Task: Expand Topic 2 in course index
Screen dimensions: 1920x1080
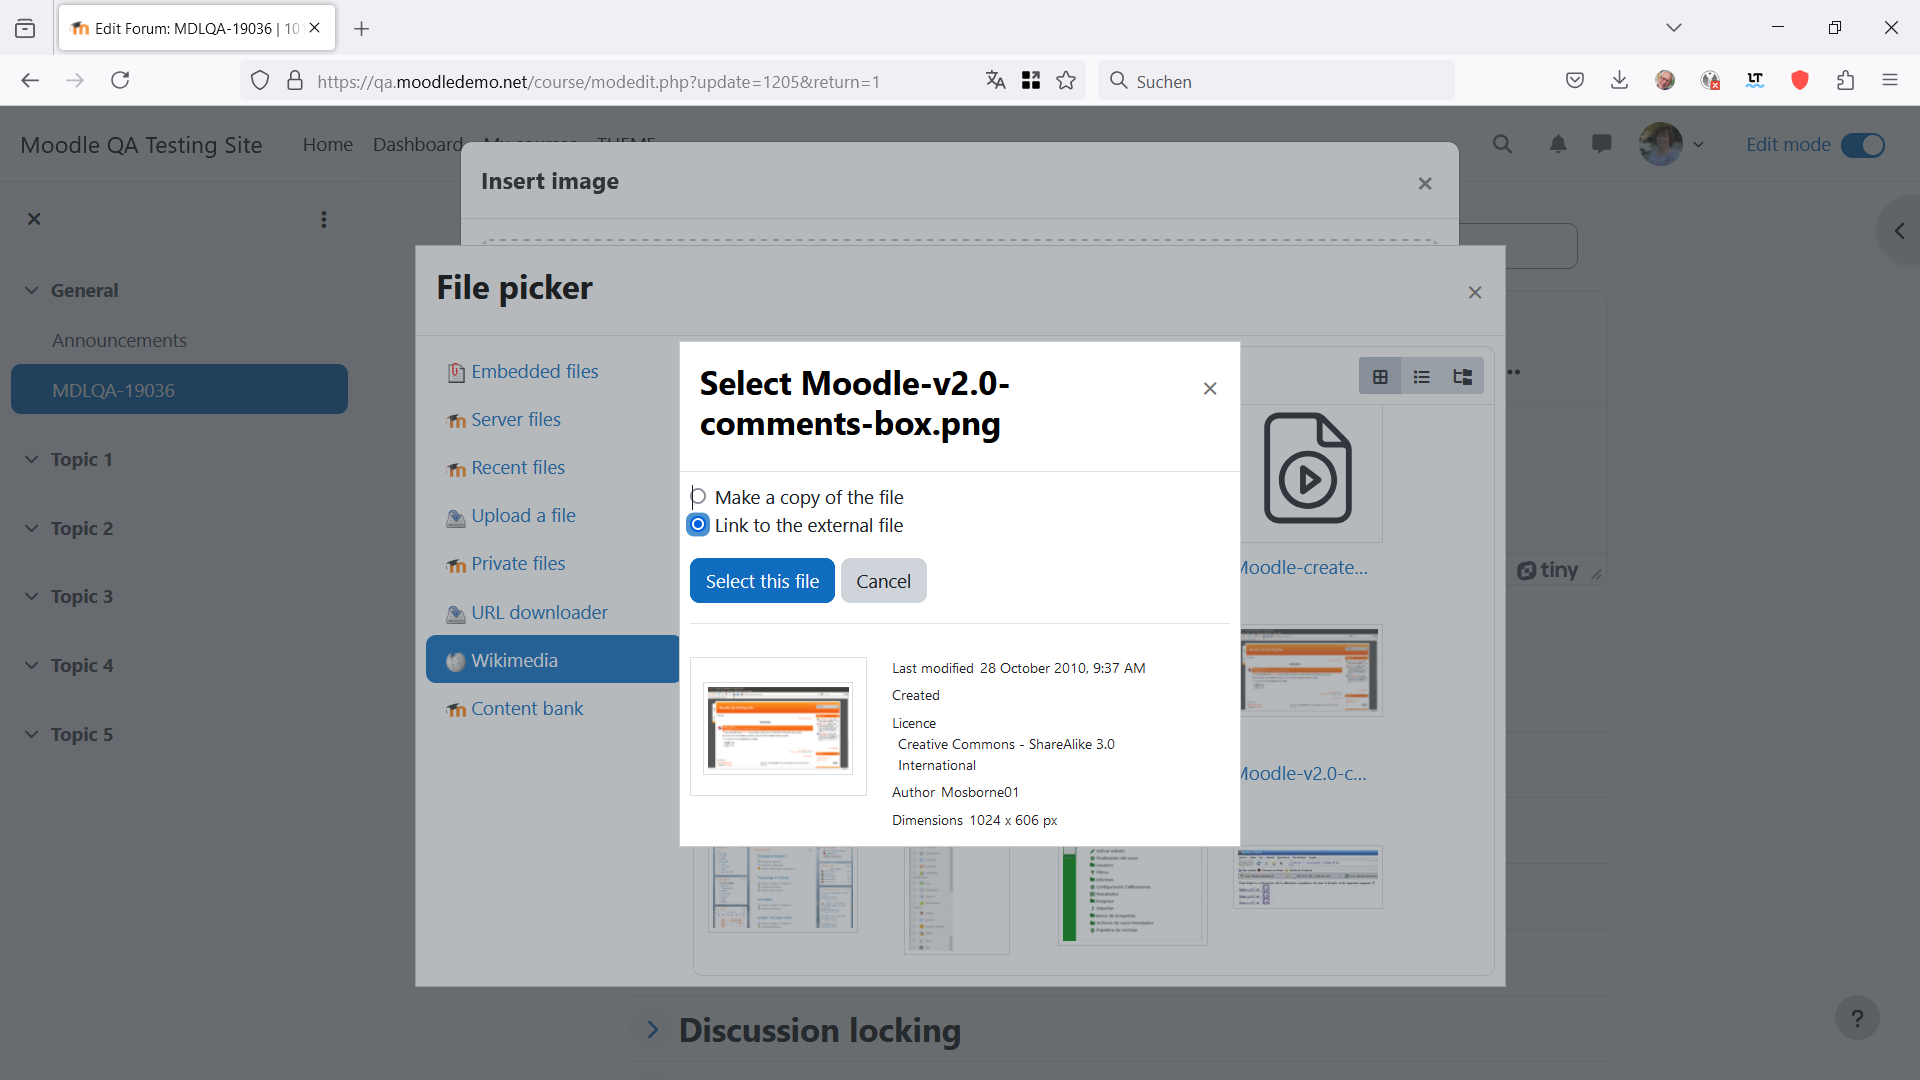Action: pyautogui.click(x=32, y=528)
